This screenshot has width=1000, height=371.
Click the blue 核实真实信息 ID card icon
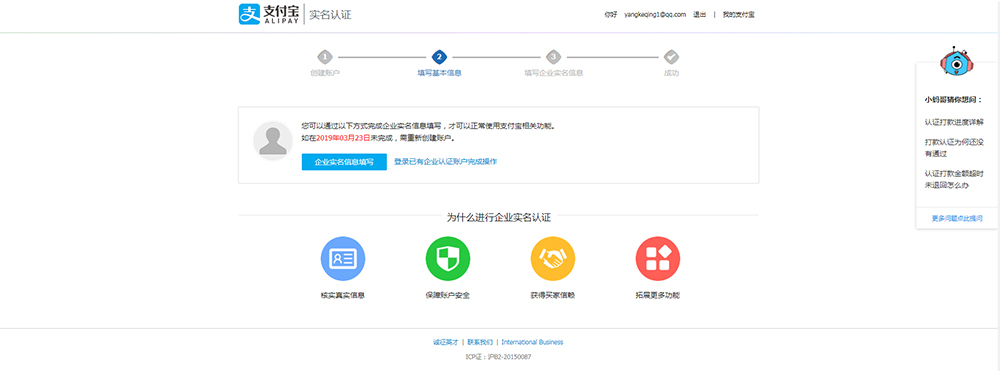(342, 259)
